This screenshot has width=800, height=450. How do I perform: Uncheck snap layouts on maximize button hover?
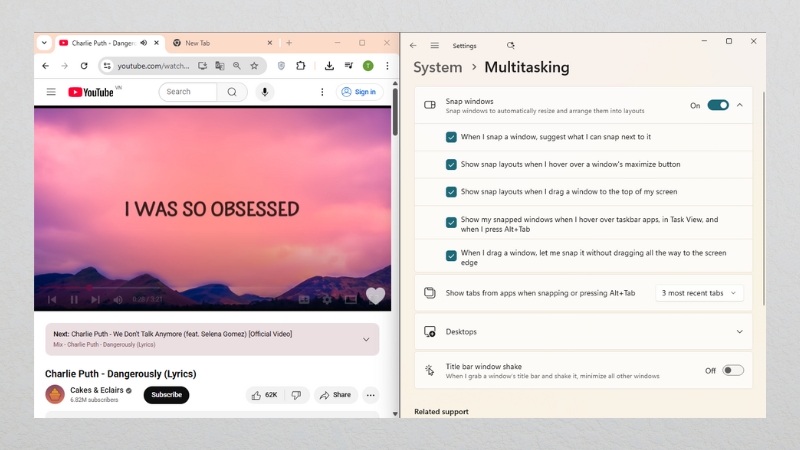451,164
